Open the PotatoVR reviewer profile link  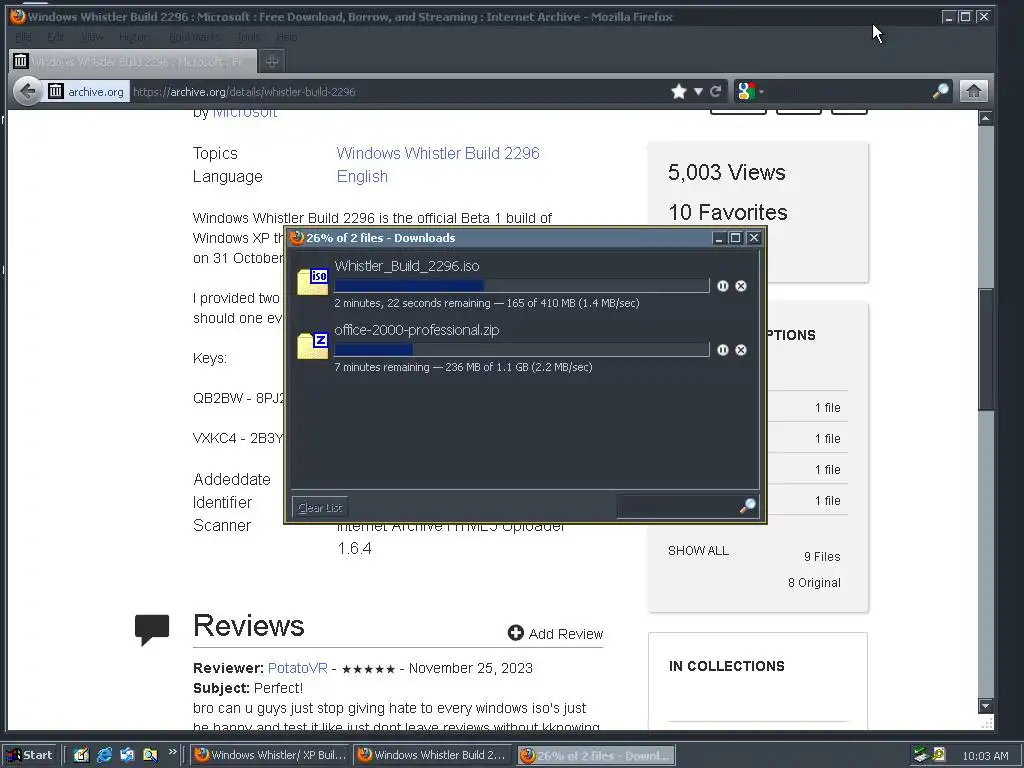pyautogui.click(x=298, y=668)
